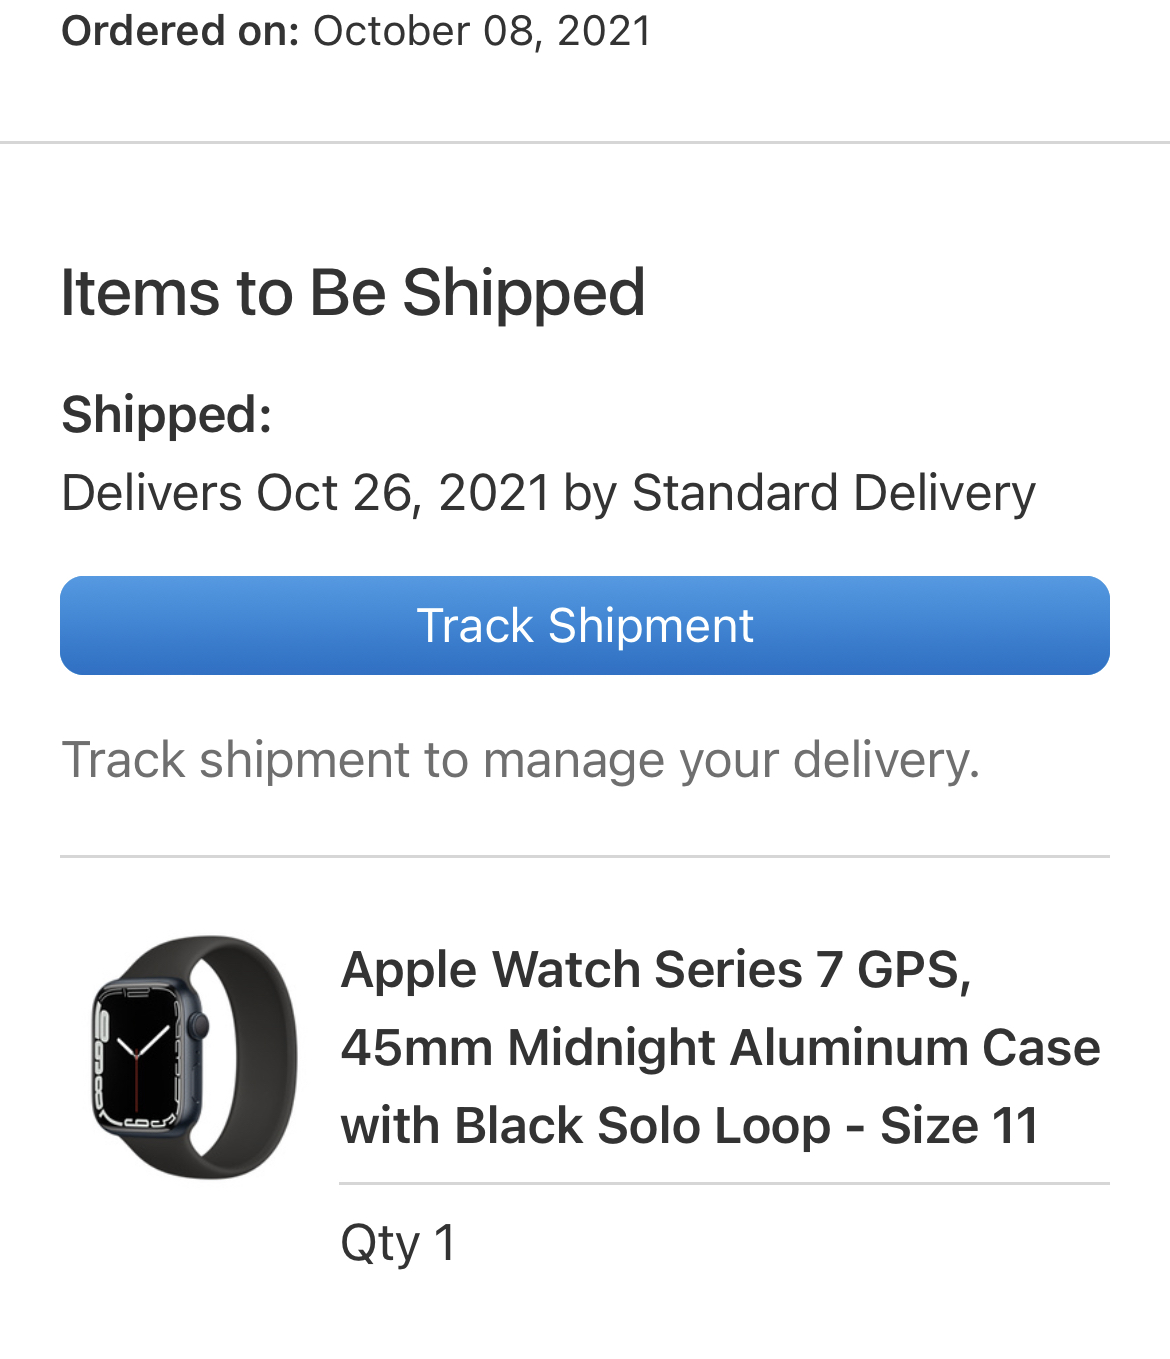The width and height of the screenshot is (1170, 1359).
Task: Click the "Shipped:" status label
Action: pos(167,414)
